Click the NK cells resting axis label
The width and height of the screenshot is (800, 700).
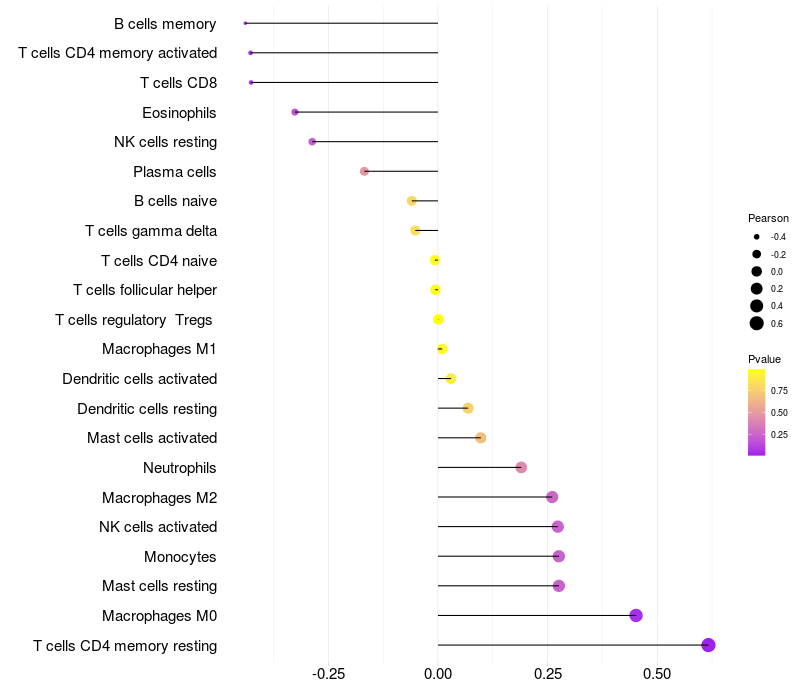click(x=166, y=142)
